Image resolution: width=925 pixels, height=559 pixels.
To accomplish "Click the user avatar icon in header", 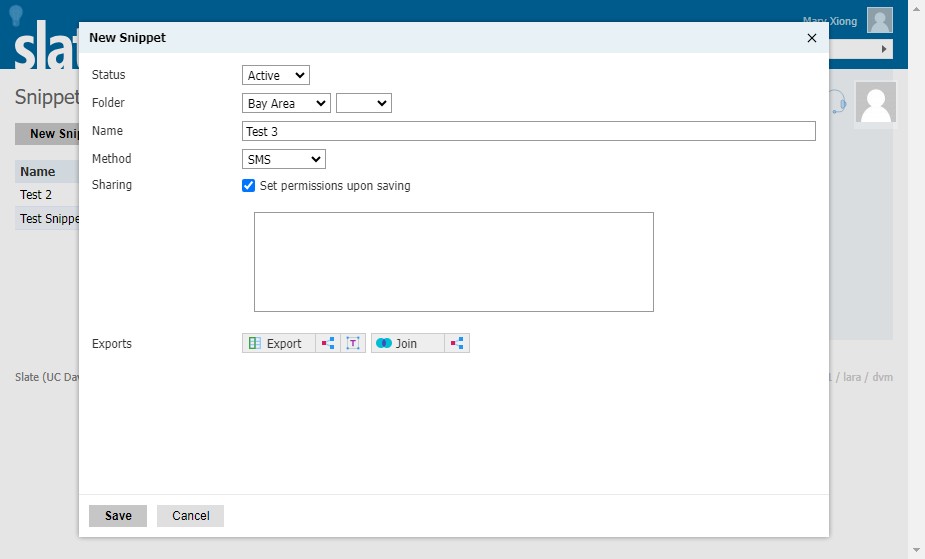I will (x=880, y=20).
